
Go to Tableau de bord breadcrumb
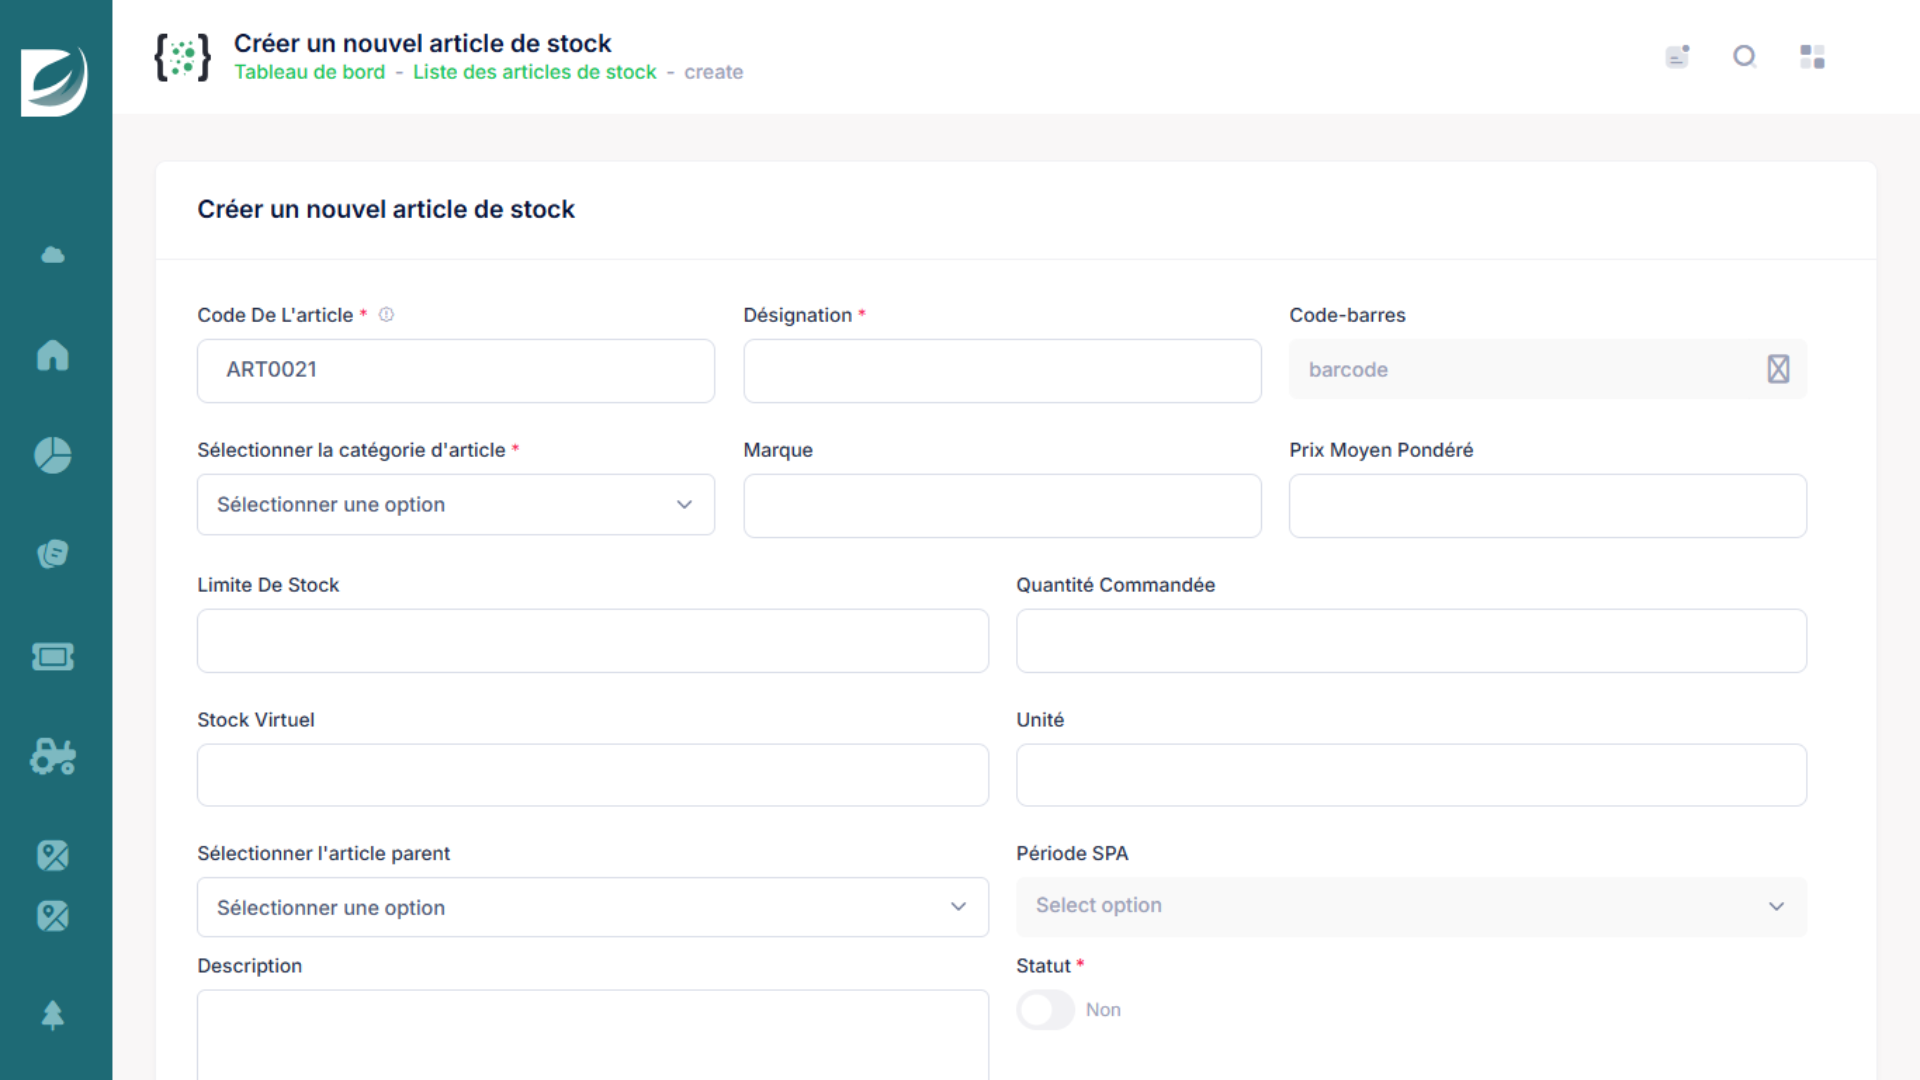309,72
